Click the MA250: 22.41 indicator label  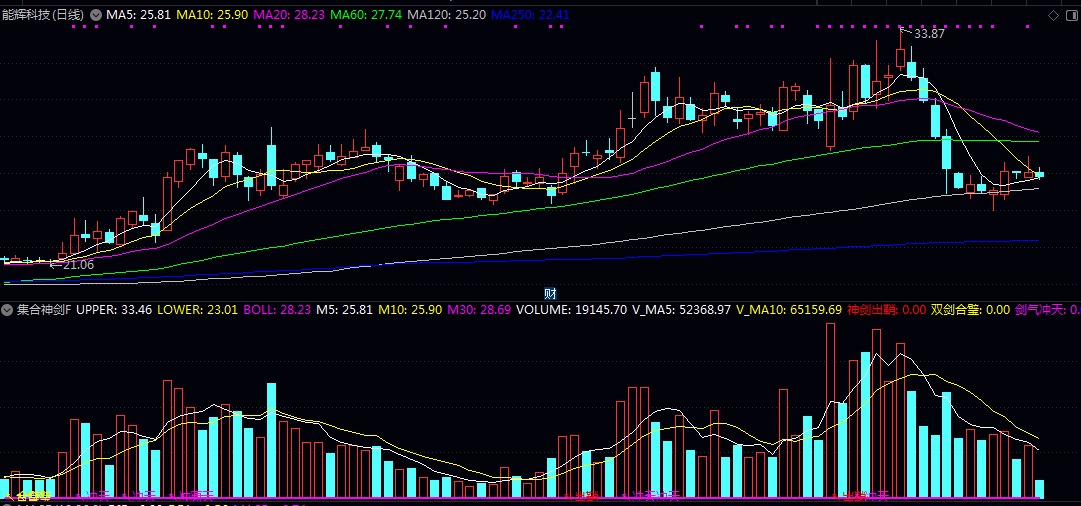(528, 14)
